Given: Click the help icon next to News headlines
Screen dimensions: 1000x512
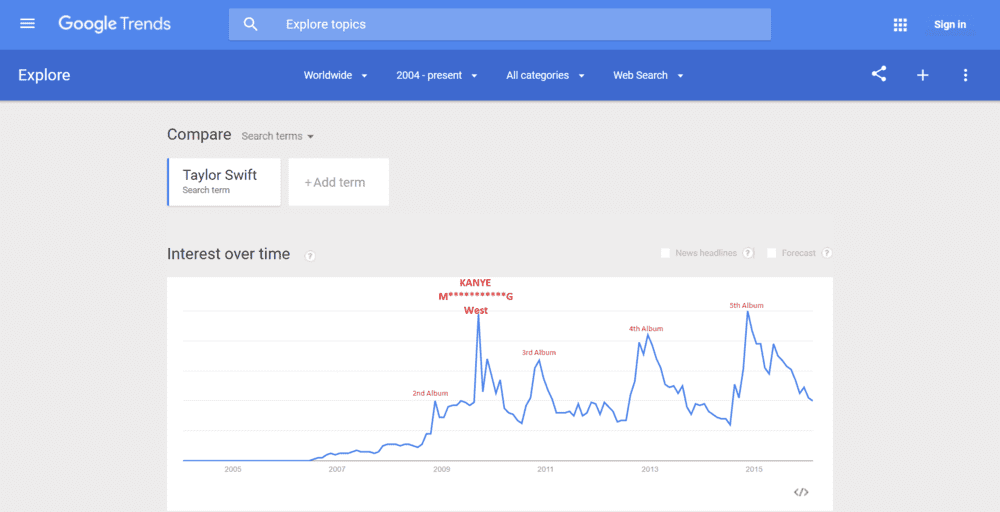Looking at the screenshot, I should [748, 253].
